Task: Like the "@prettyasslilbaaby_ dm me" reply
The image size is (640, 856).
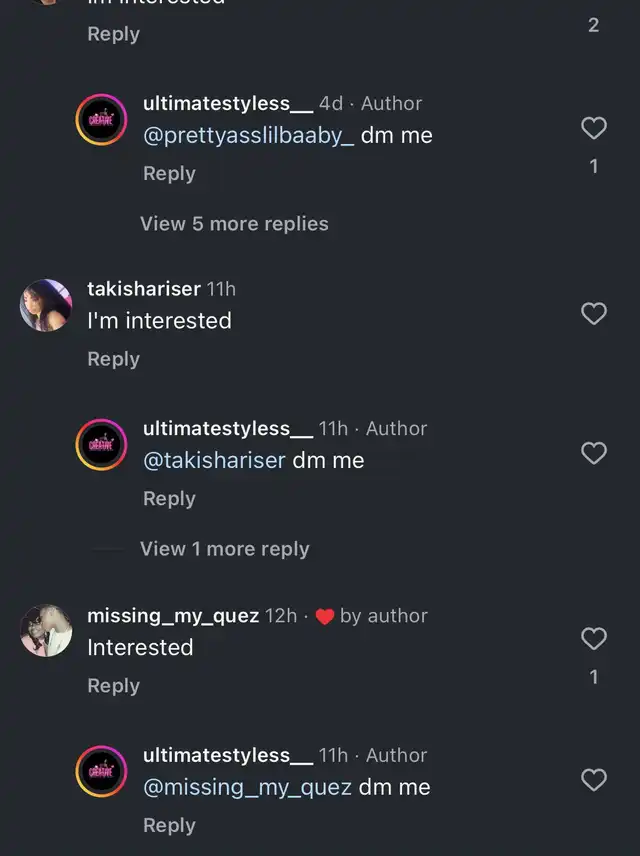Action: click(594, 128)
